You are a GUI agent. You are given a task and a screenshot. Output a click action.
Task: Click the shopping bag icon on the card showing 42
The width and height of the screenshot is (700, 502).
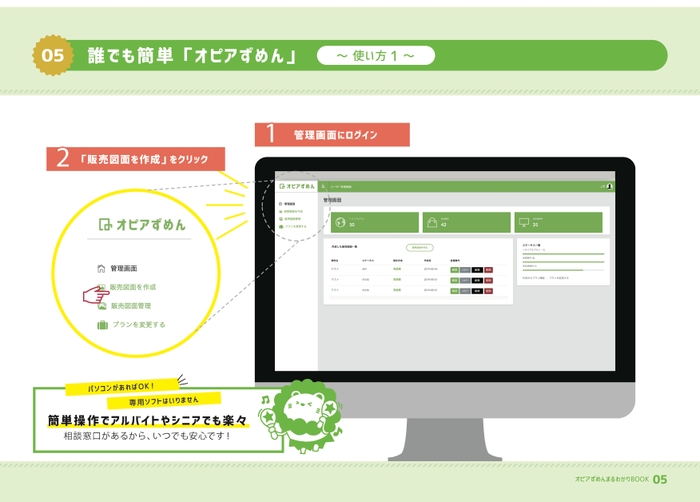pos(432,222)
